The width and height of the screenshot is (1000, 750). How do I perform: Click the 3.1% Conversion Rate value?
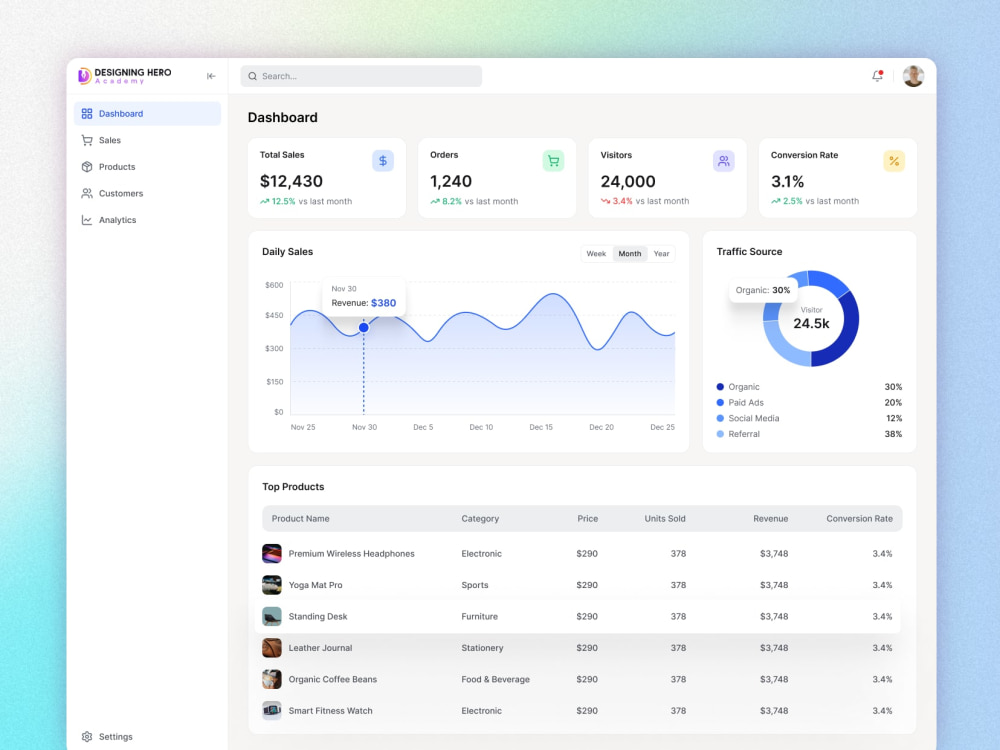tap(787, 181)
